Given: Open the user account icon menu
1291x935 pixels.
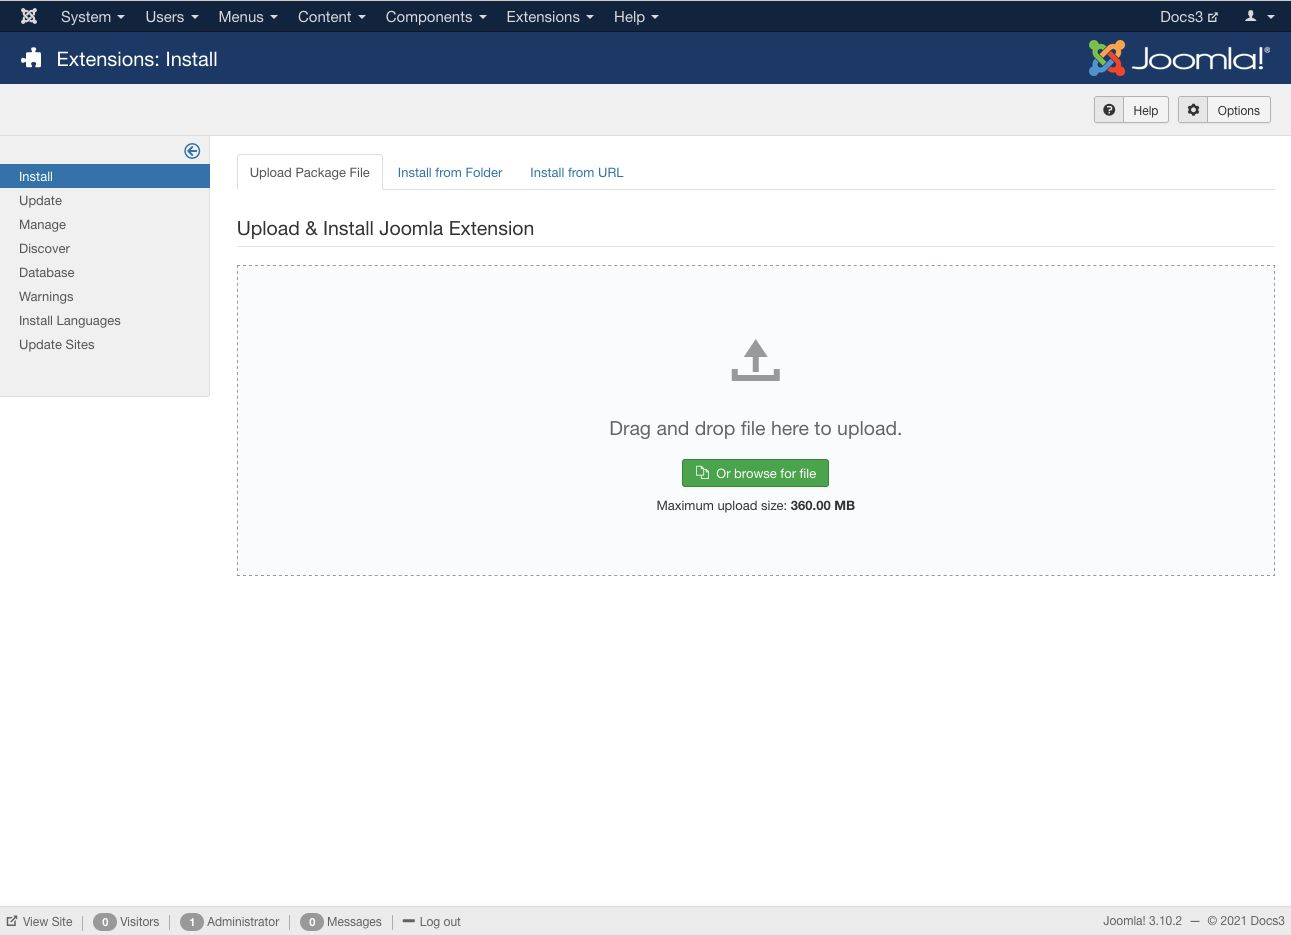Looking at the screenshot, I should [1258, 16].
